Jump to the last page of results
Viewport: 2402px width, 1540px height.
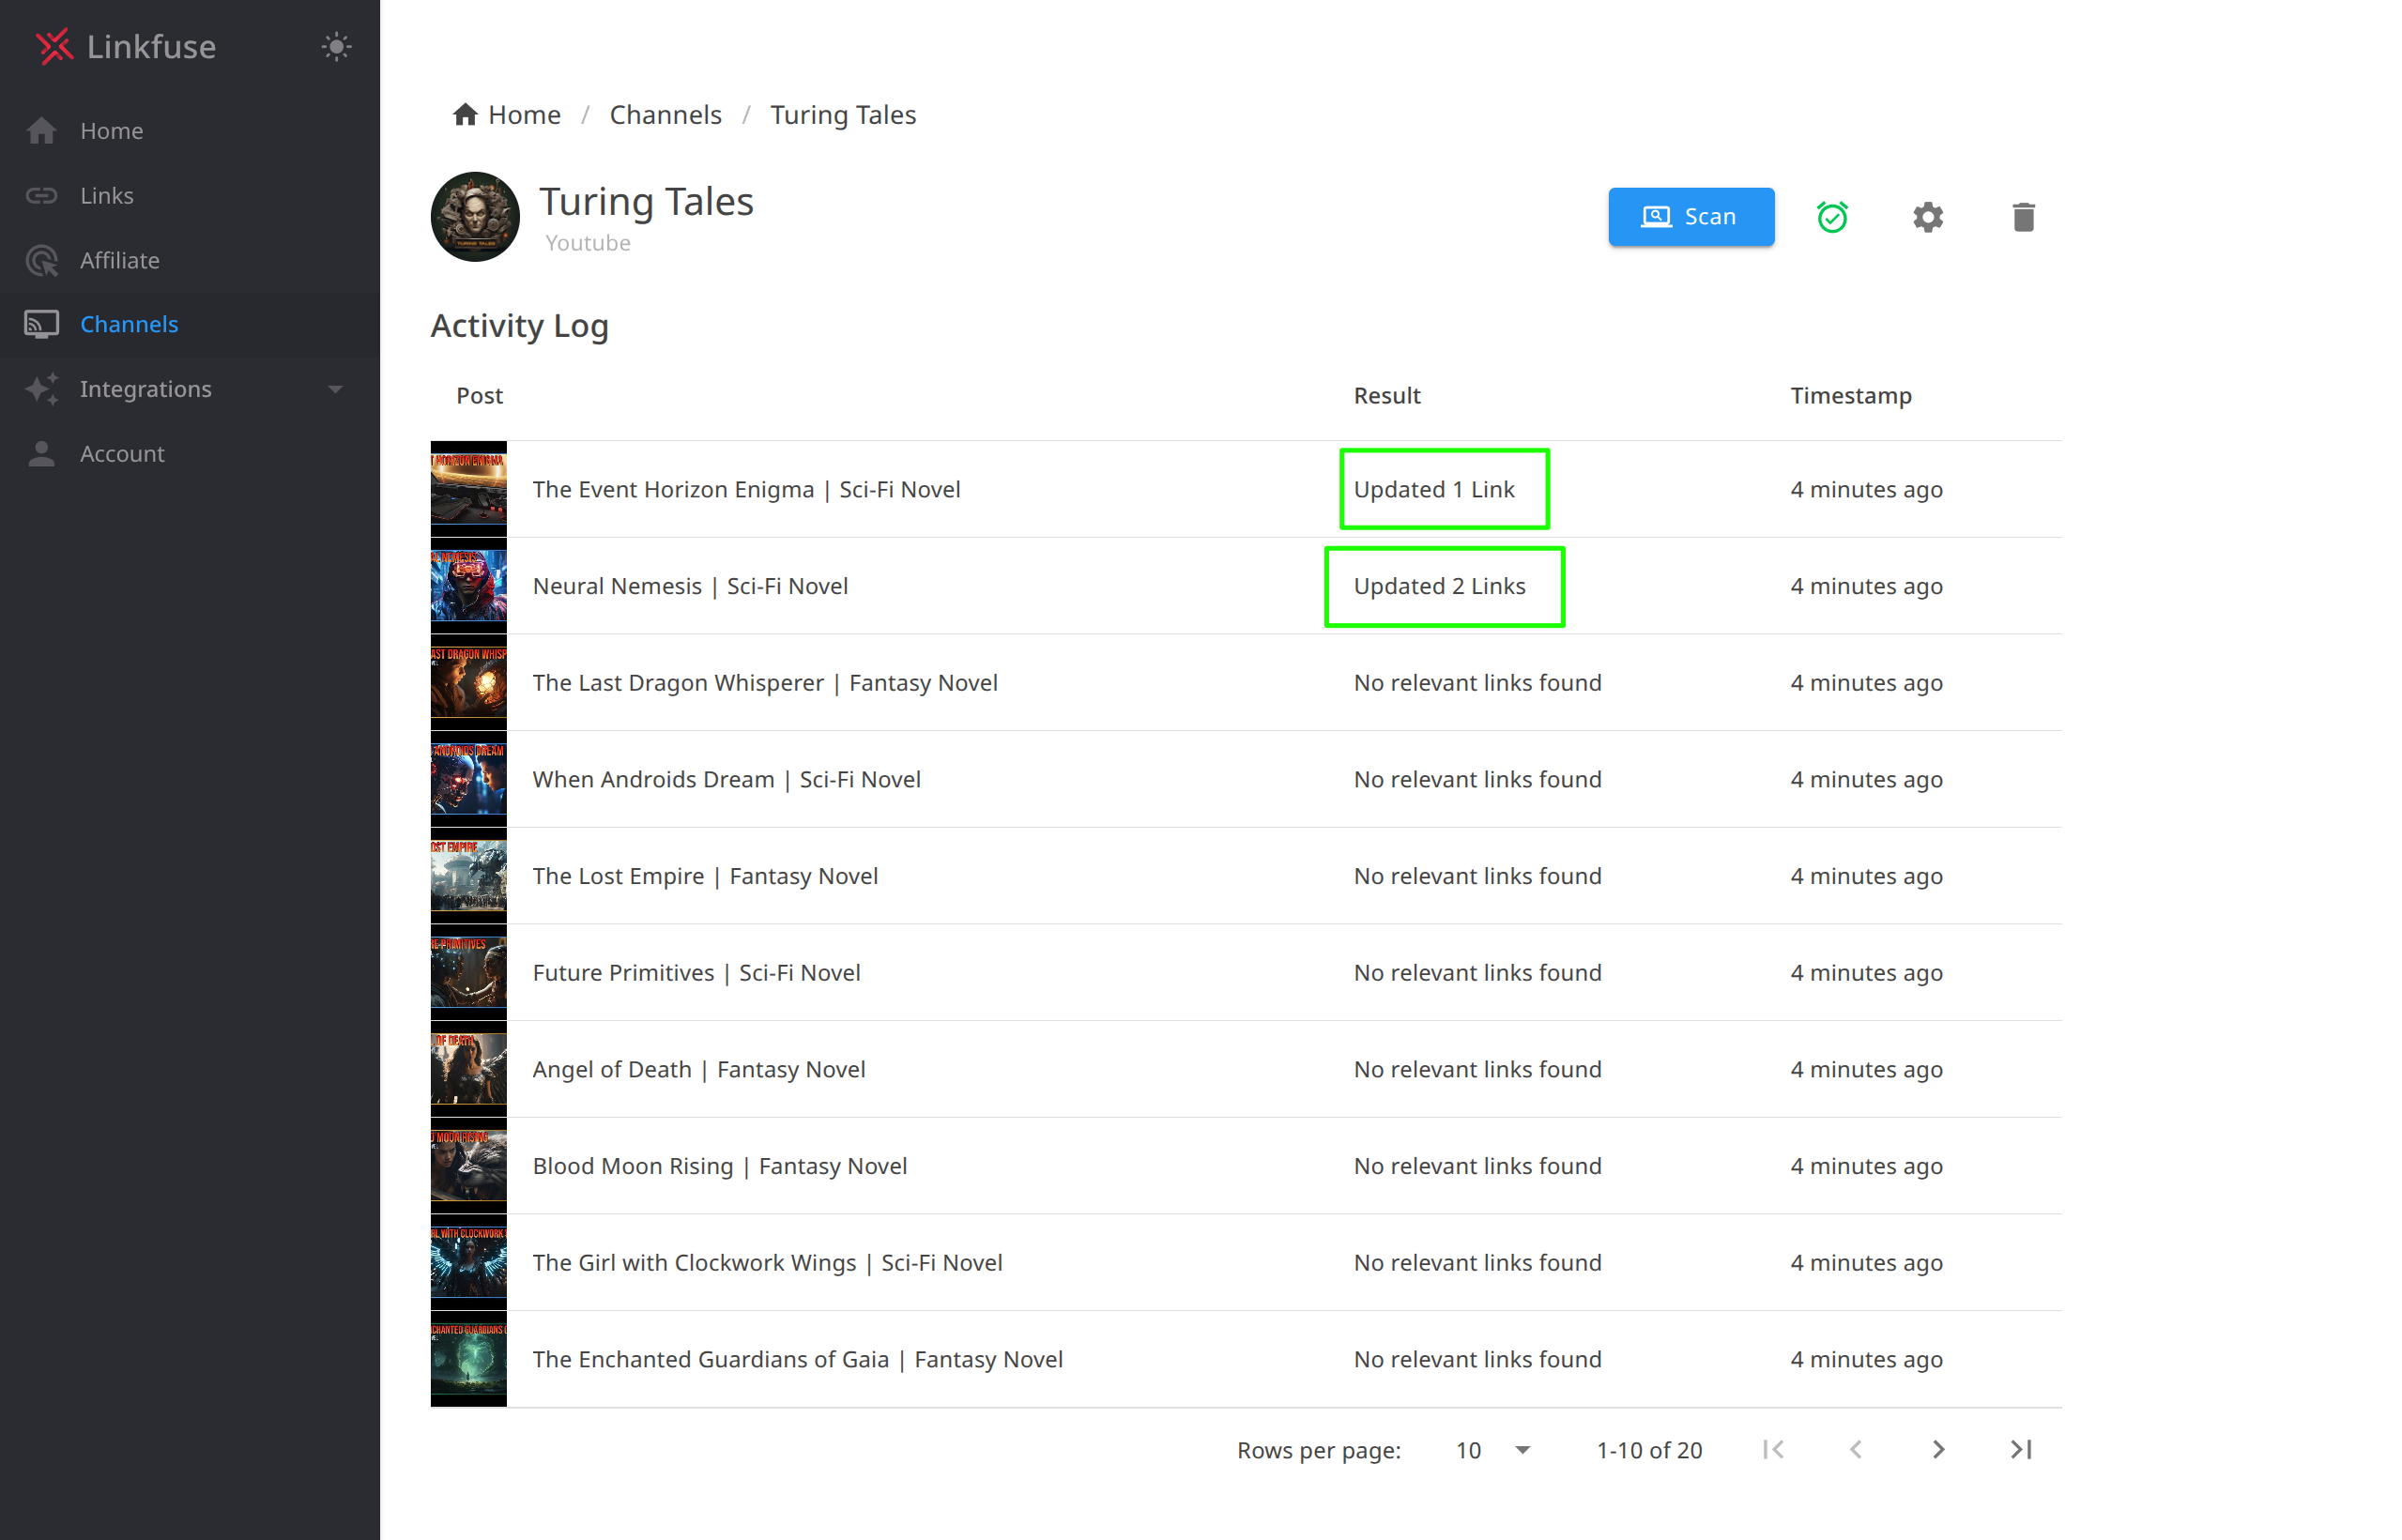tap(2019, 1449)
